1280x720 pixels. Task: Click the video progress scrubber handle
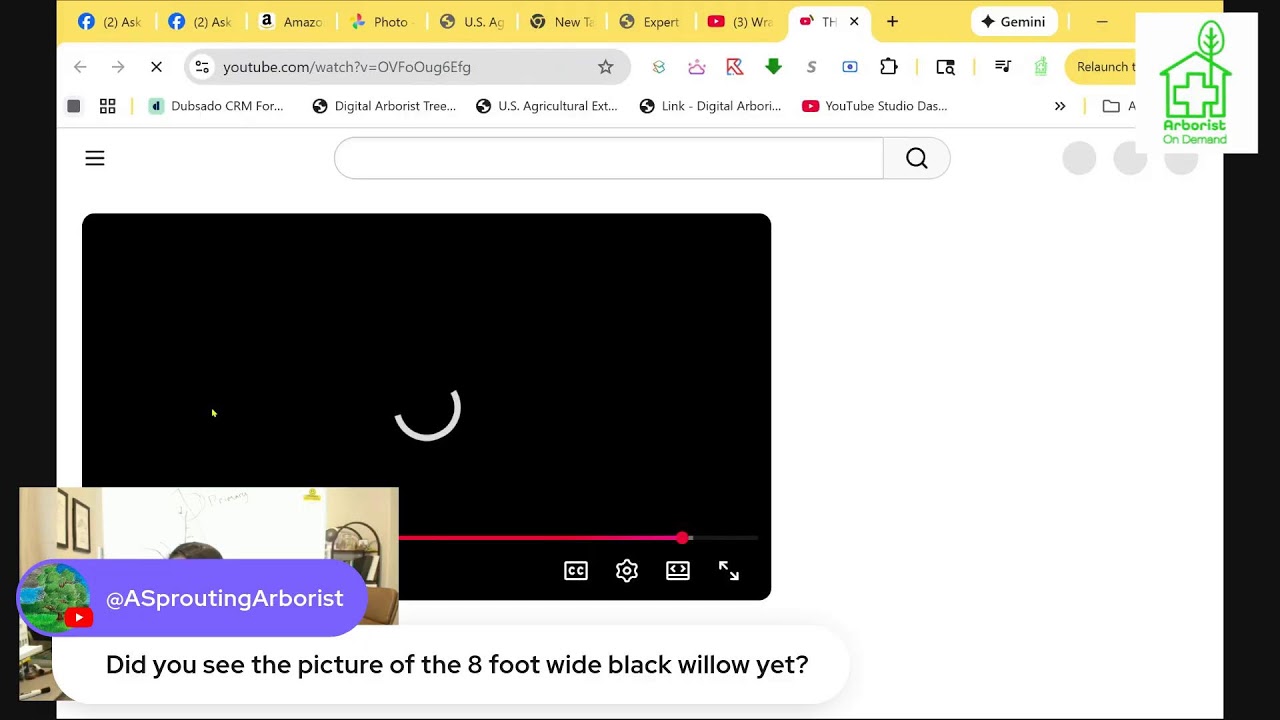tap(682, 538)
